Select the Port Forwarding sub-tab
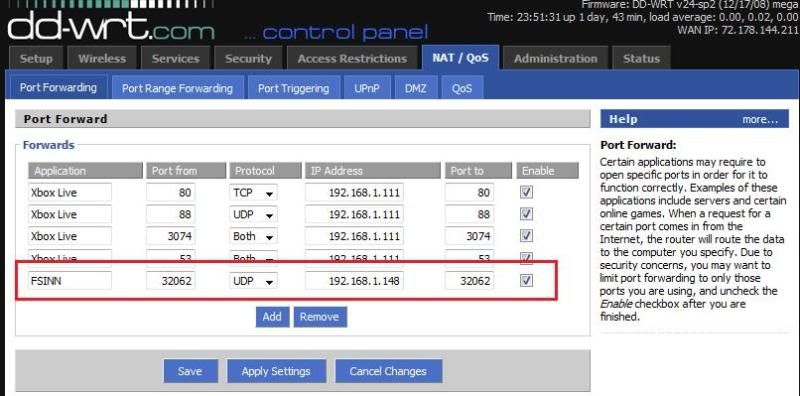The width and height of the screenshot is (800, 396). [58, 87]
